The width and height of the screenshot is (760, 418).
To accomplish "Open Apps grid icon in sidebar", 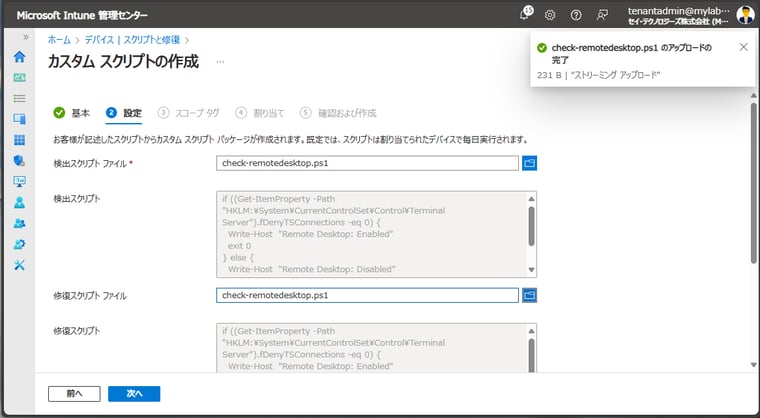I will (19, 140).
